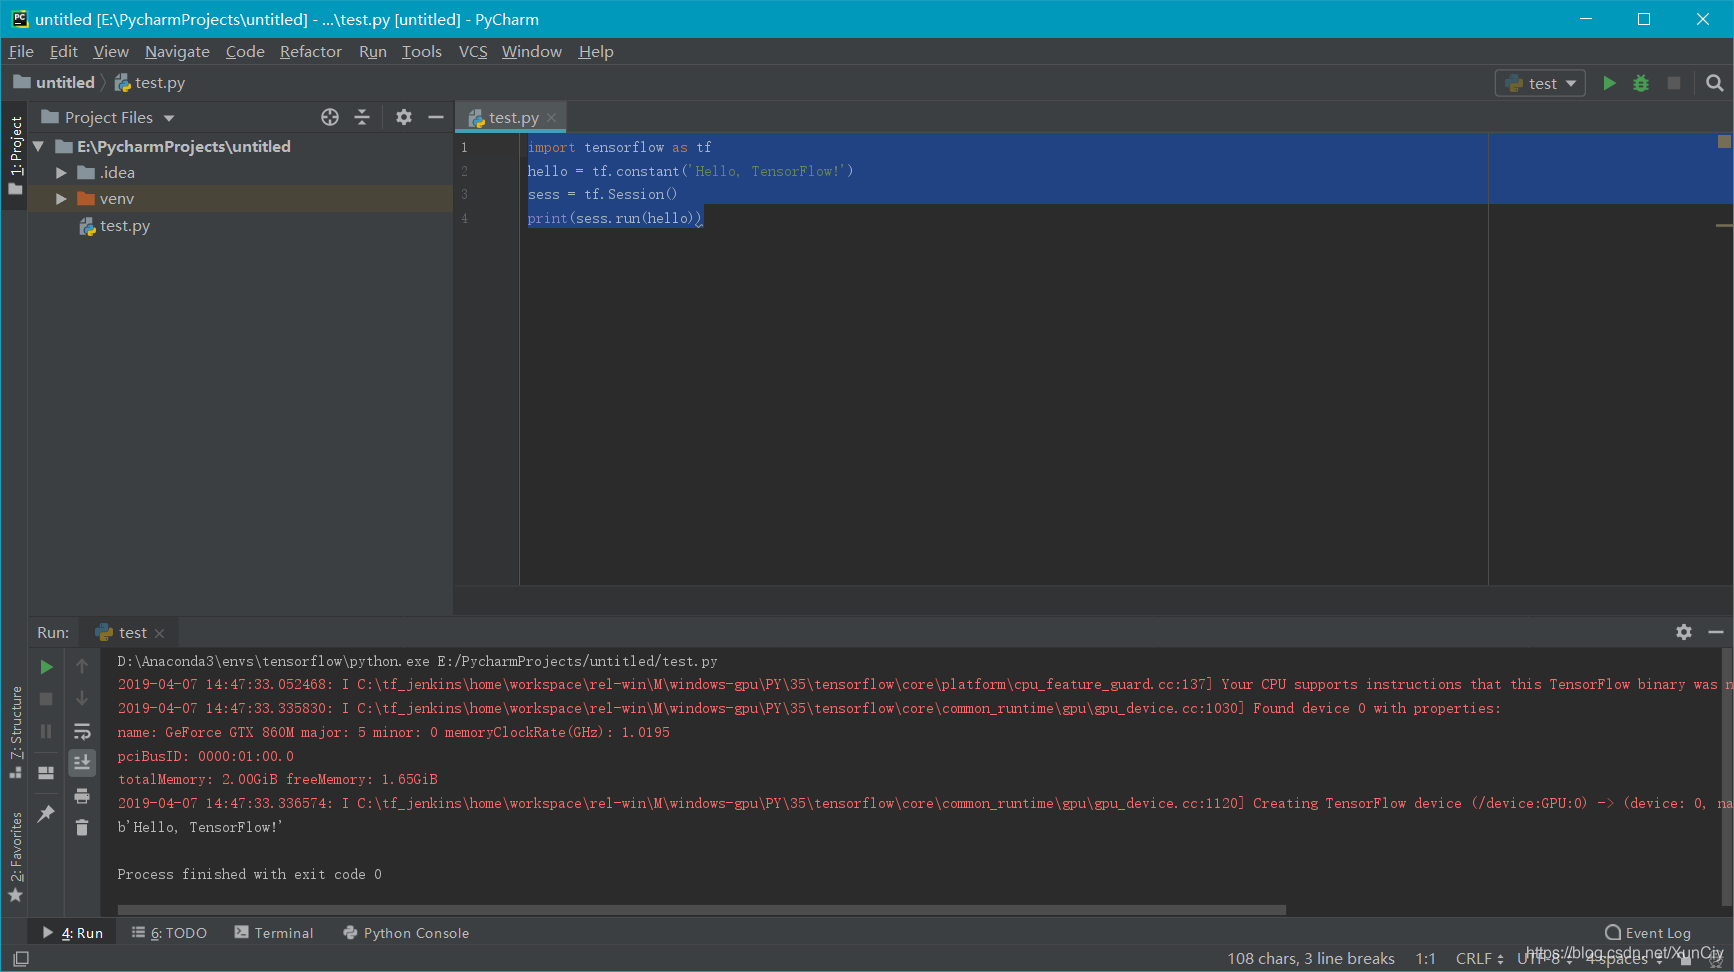Change line separator CRLF in status bar
1734x972 pixels.
click(x=1480, y=958)
